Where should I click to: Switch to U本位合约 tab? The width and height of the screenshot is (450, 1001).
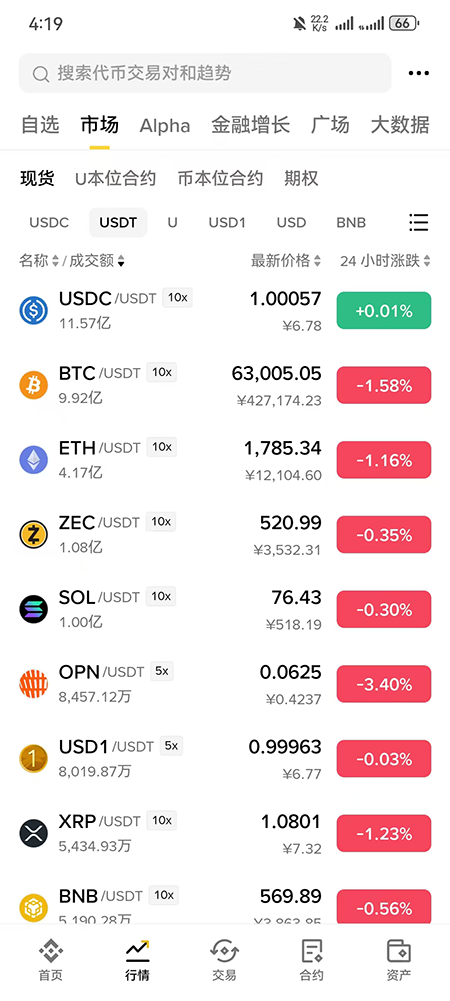click(116, 178)
